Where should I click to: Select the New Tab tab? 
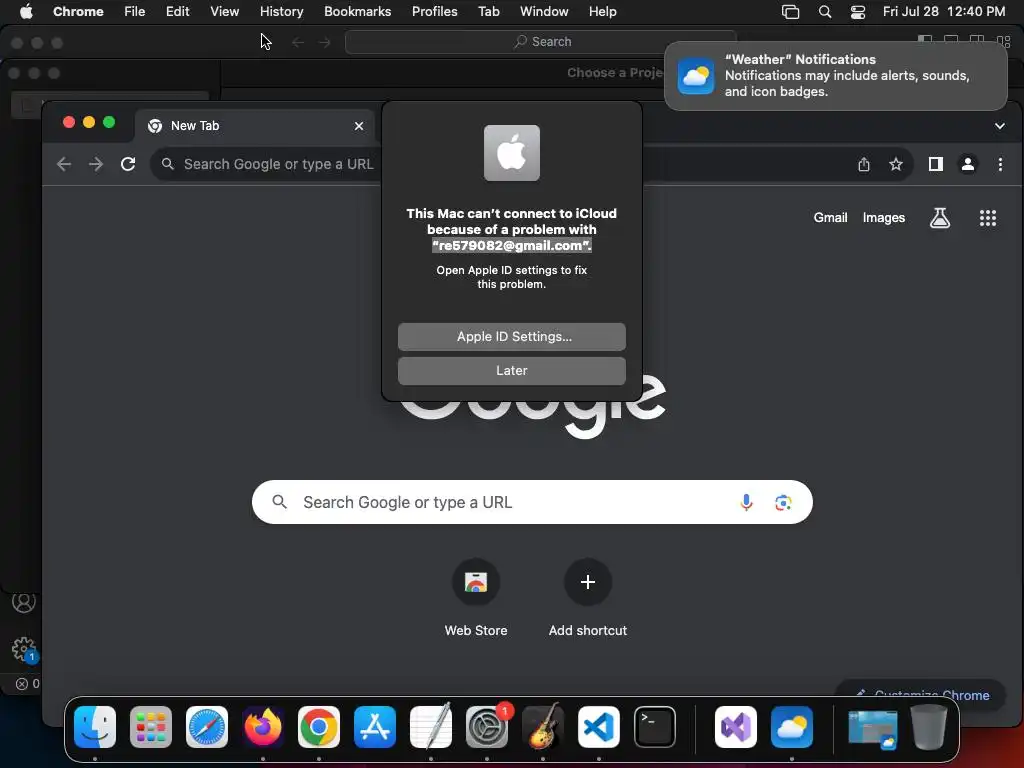[255, 126]
